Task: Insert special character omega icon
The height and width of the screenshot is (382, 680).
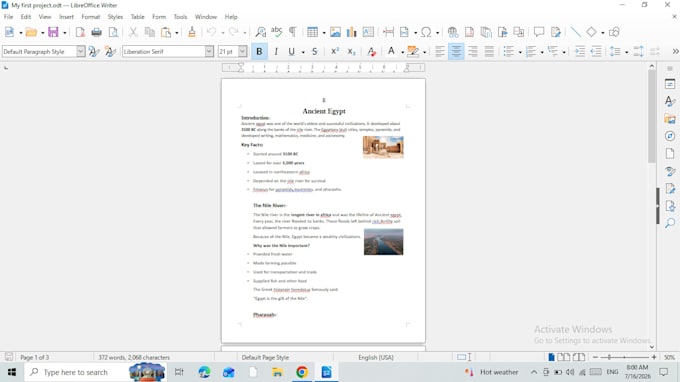Action: (x=426, y=32)
